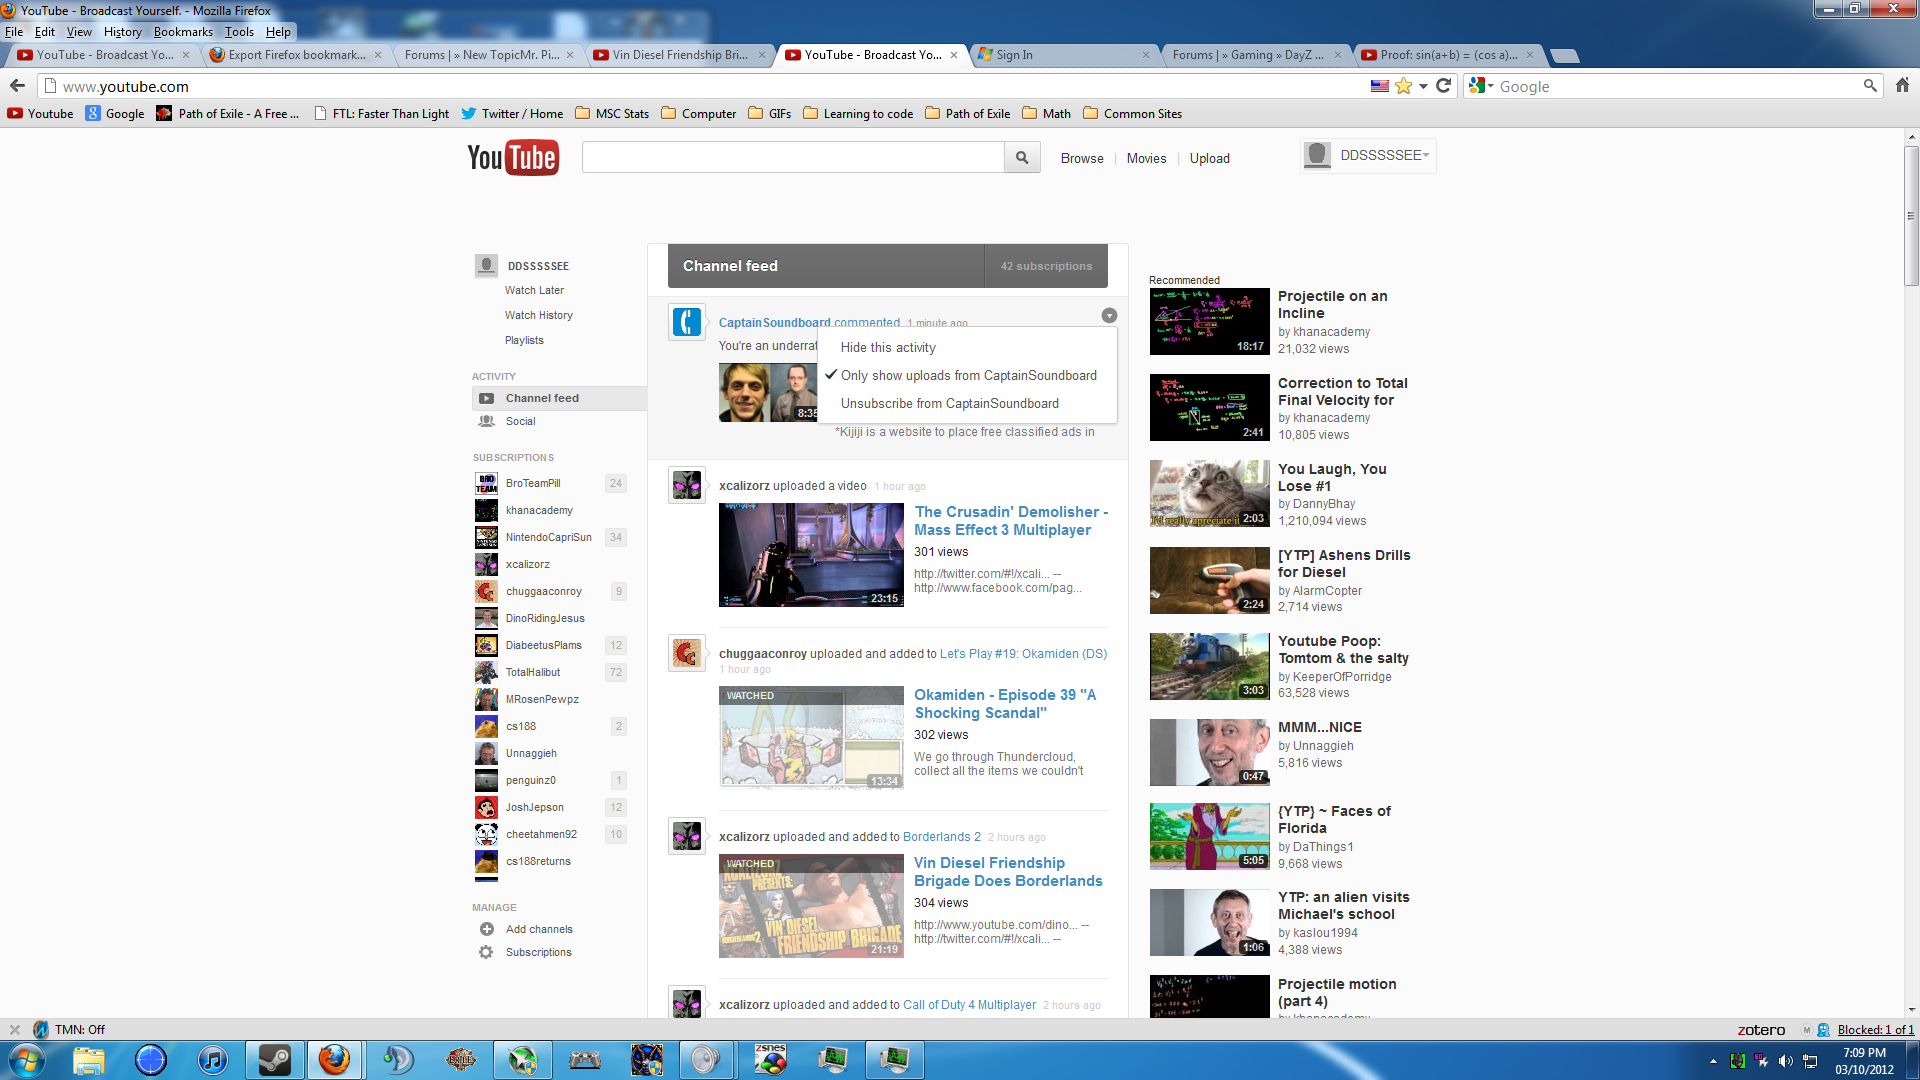Screen dimensions: 1920x1080
Task: Click the YouTube logo
Action: click(x=513, y=158)
